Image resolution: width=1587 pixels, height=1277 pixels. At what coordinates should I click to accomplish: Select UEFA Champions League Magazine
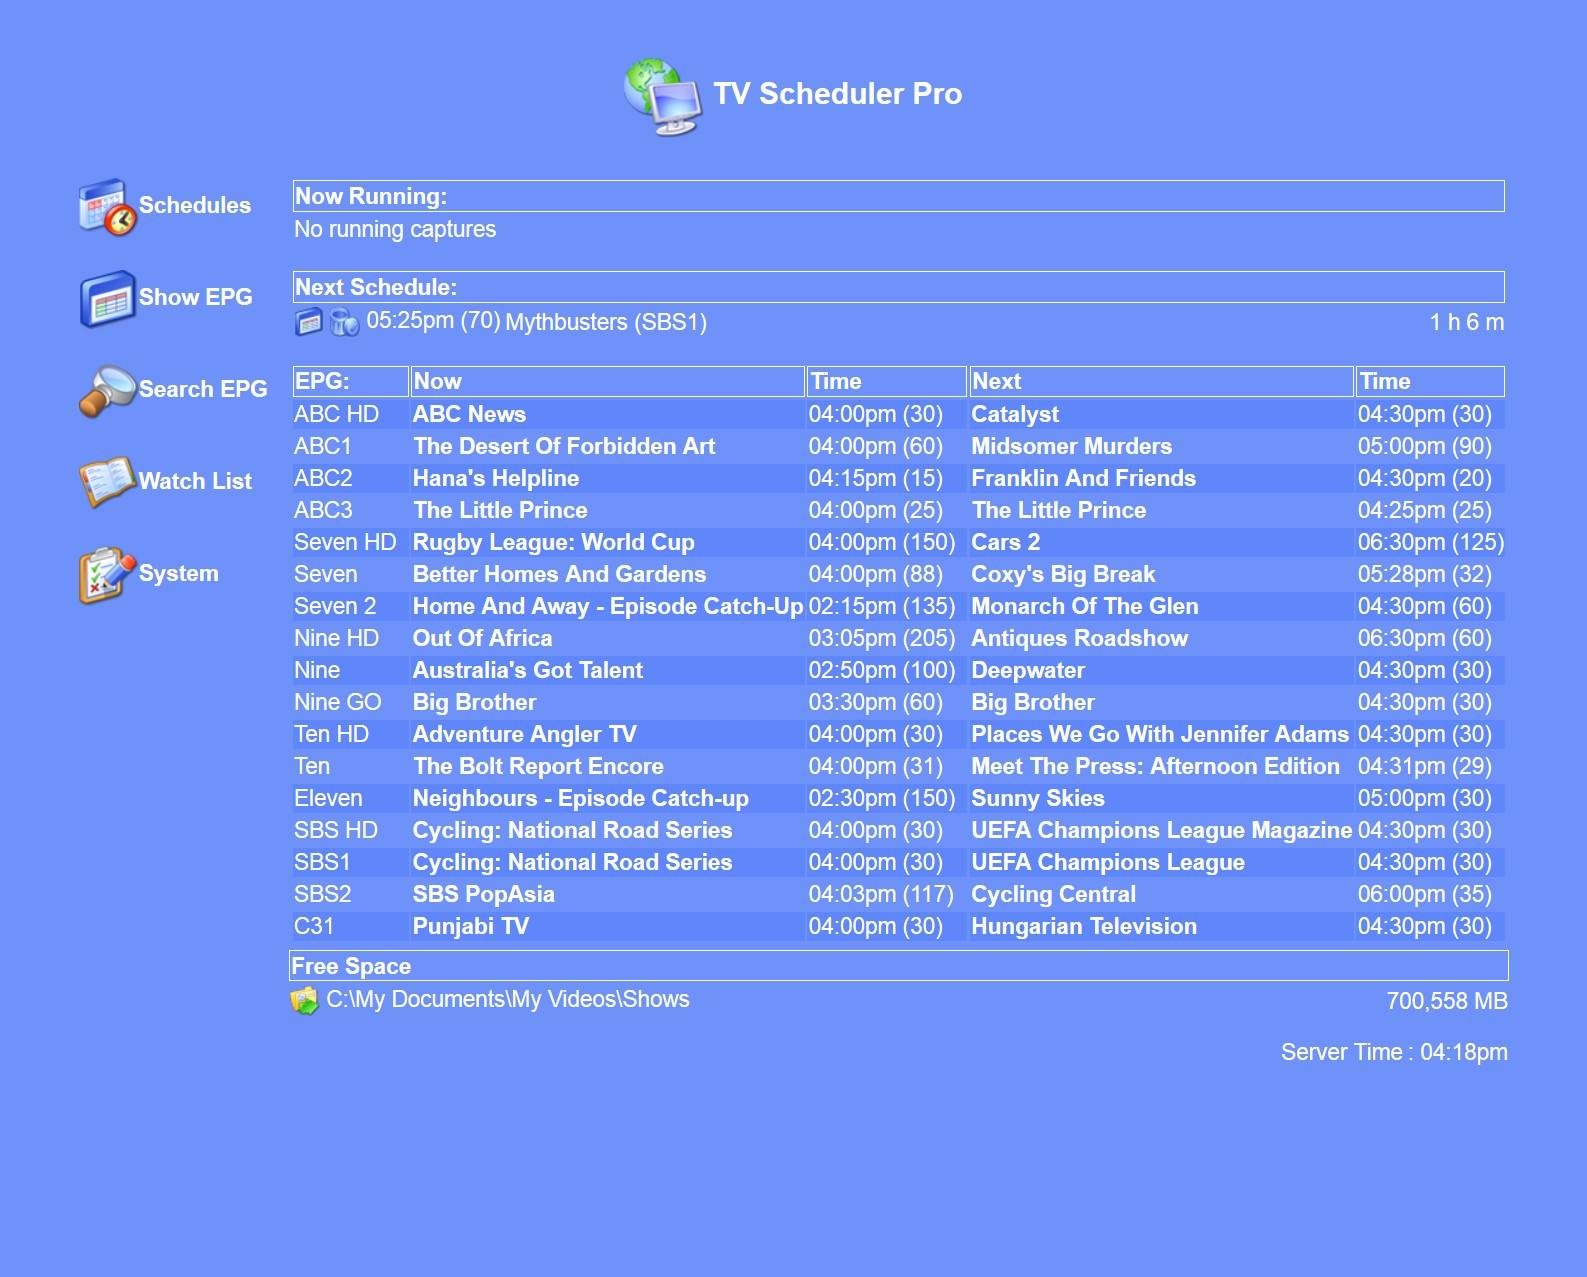click(x=1161, y=830)
